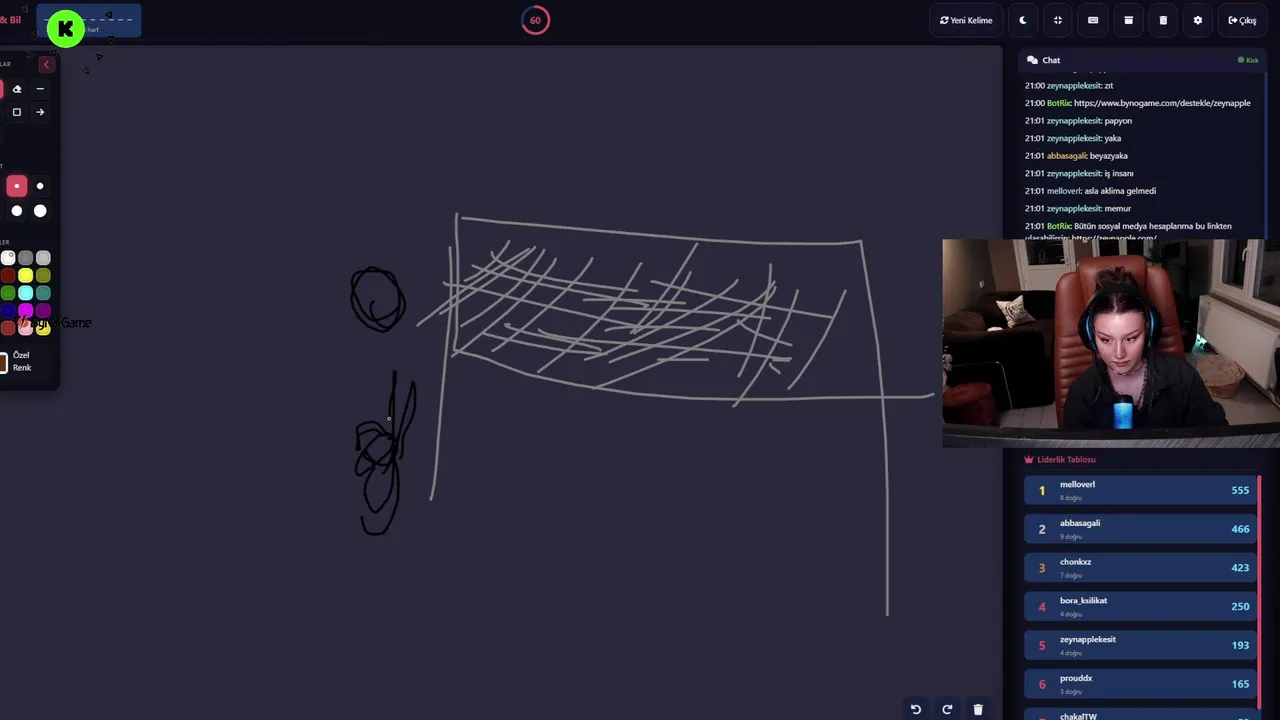Select chonkxz in the leaderboard
The width and height of the screenshot is (1280, 720).
1140,567
